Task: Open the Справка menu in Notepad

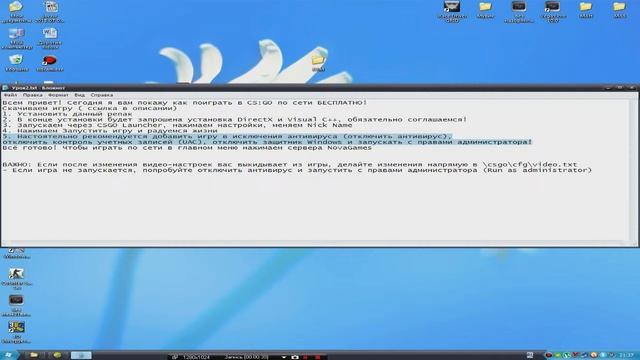Action: coord(102,95)
